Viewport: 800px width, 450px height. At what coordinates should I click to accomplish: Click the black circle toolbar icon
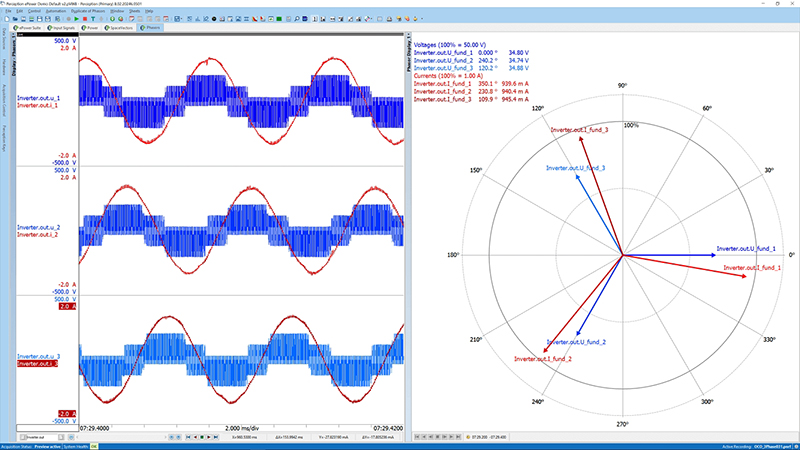pyautogui.click(x=214, y=19)
